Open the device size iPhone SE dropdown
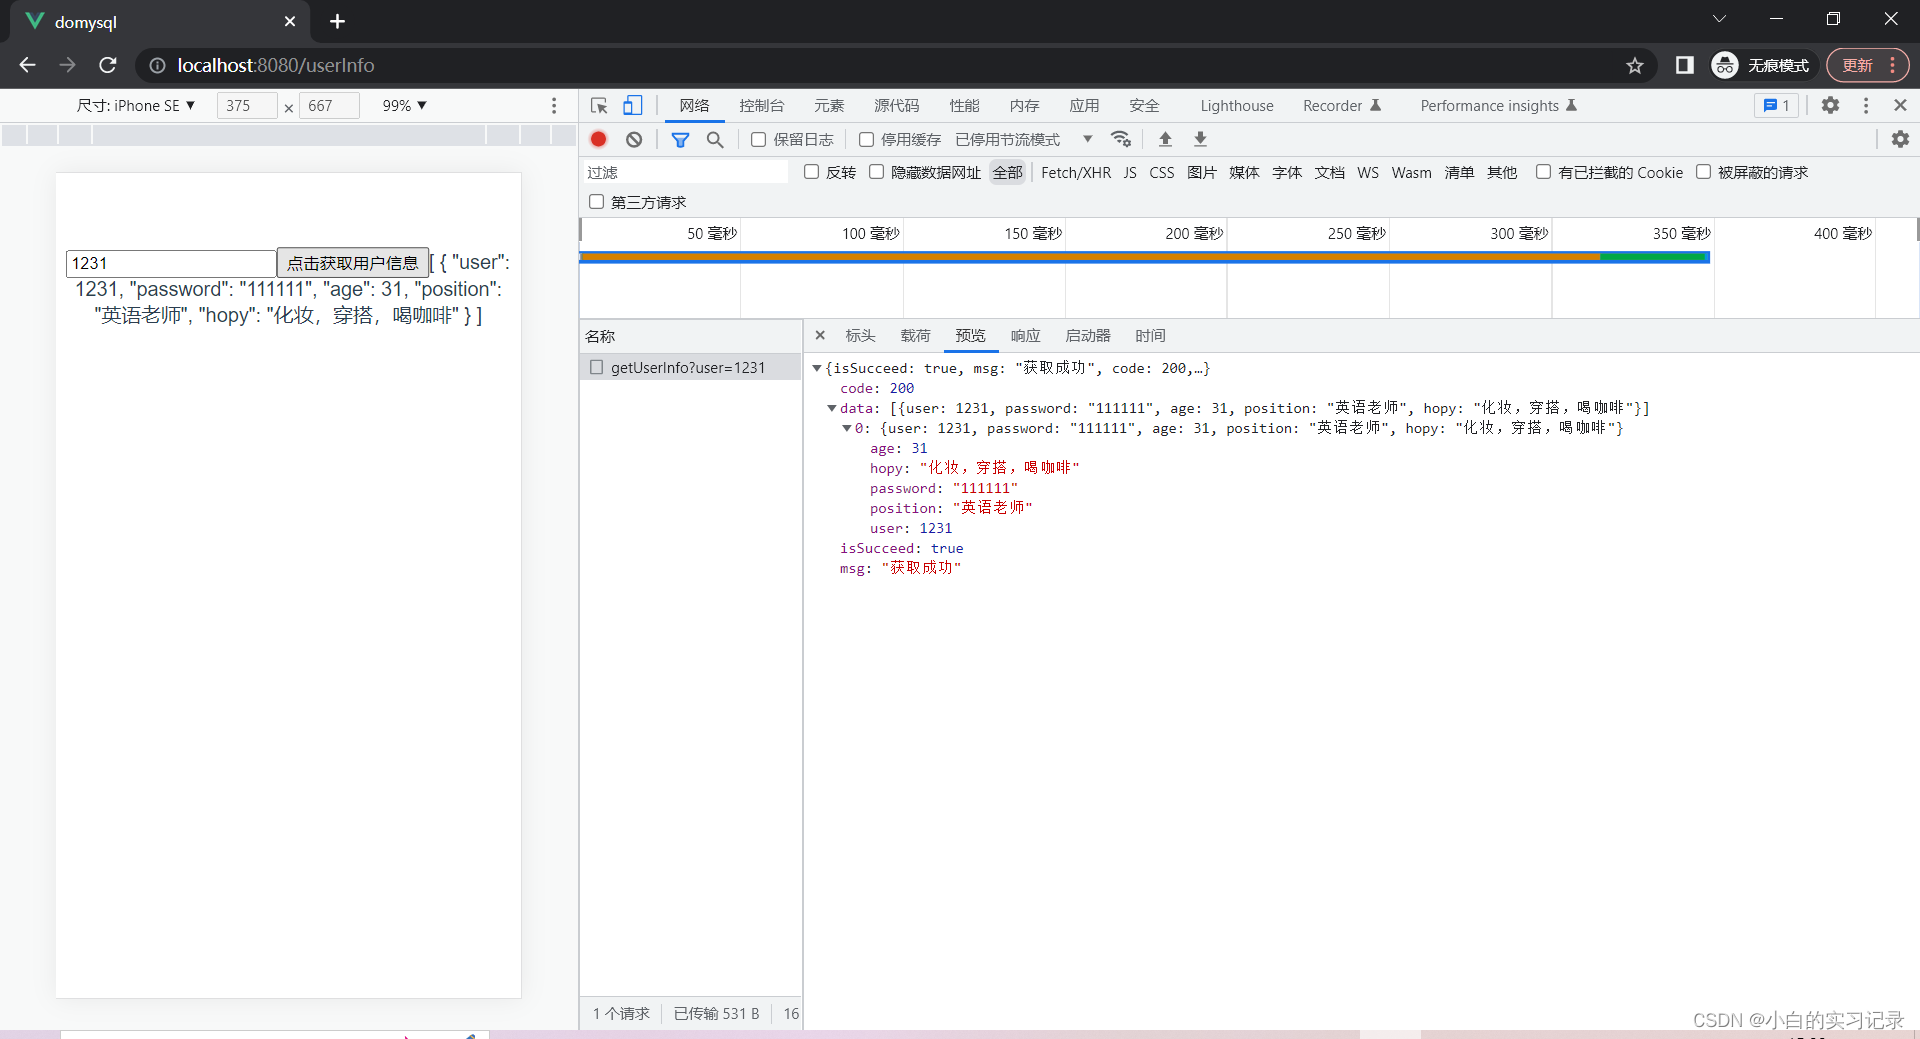Screen dimensions: 1920x1039 [x=136, y=106]
